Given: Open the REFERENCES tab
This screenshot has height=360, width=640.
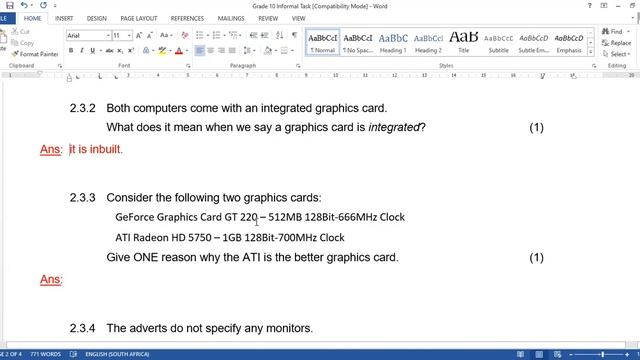Looking at the screenshot, I should pyautogui.click(x=187, y=18).
